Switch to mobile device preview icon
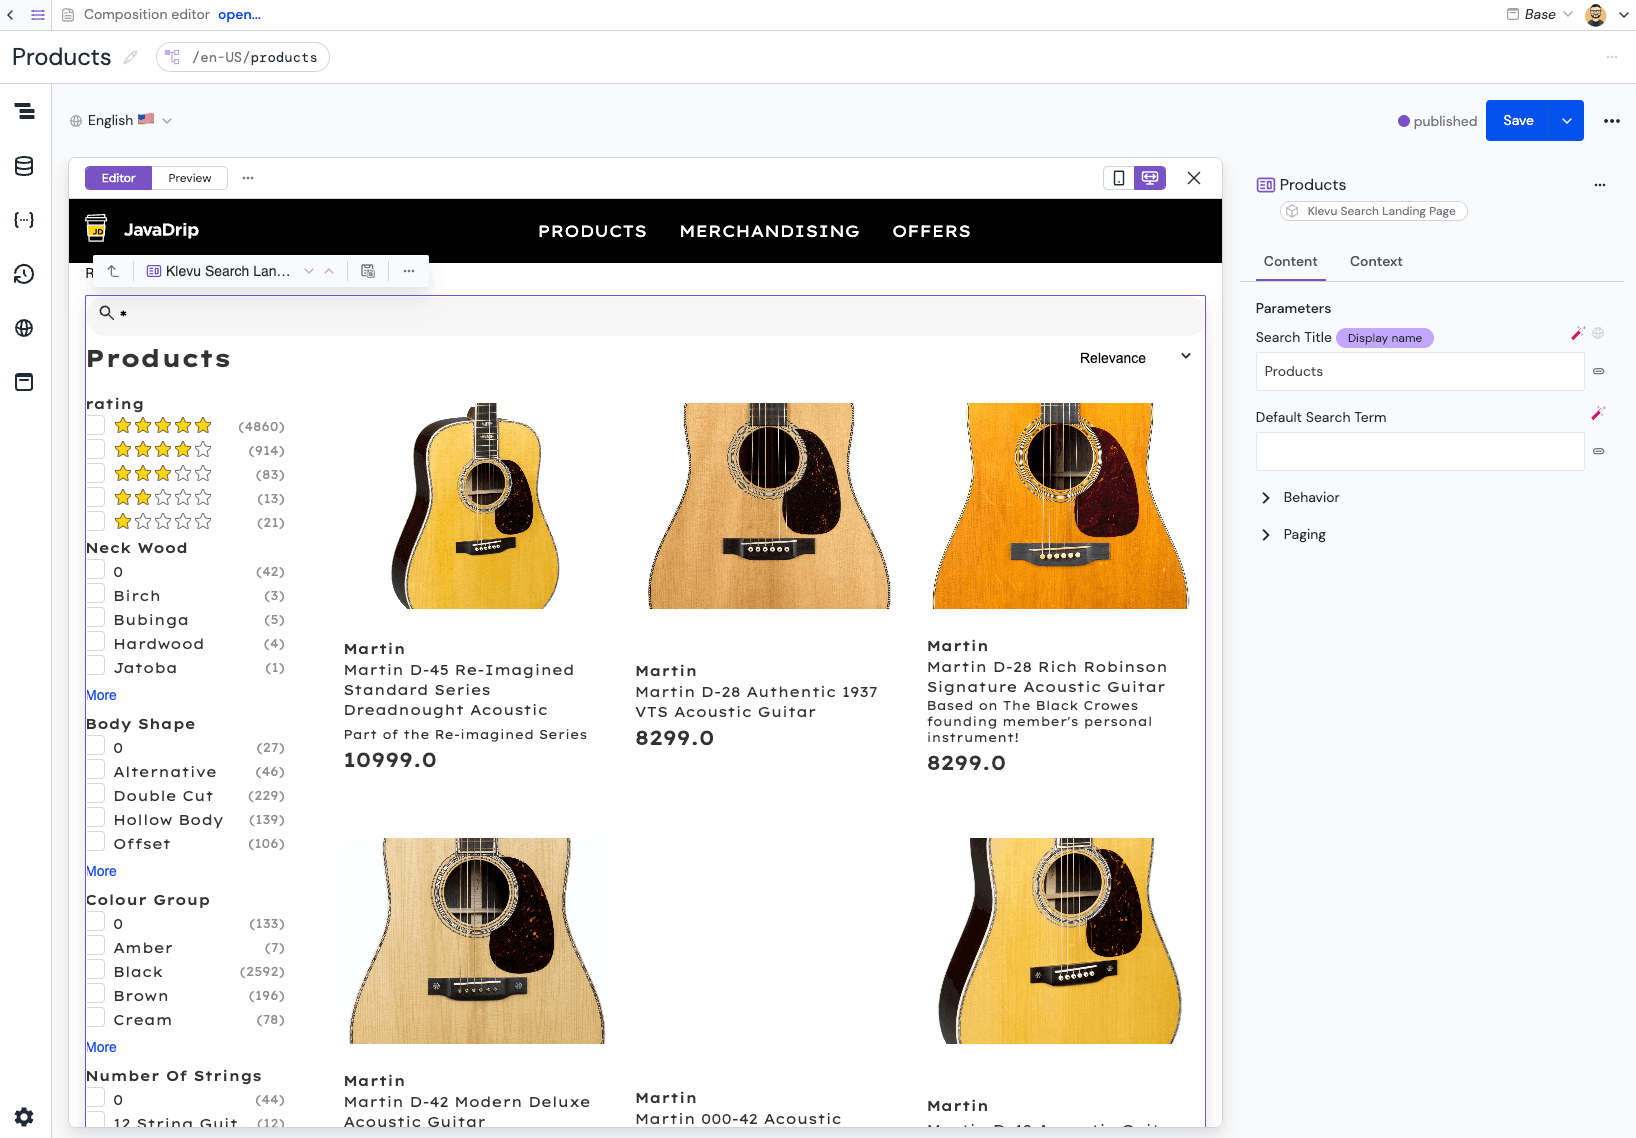 (x=1119, y=178)
